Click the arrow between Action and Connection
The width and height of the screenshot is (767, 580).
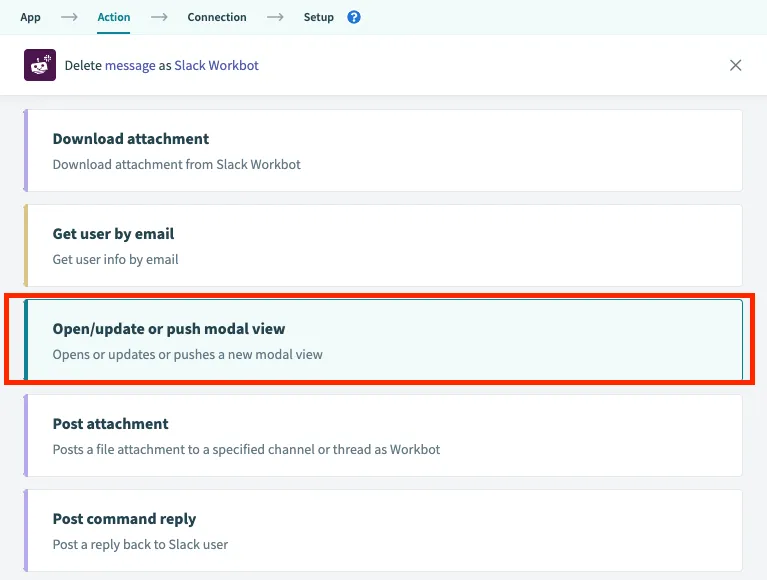tap(159, 17)
